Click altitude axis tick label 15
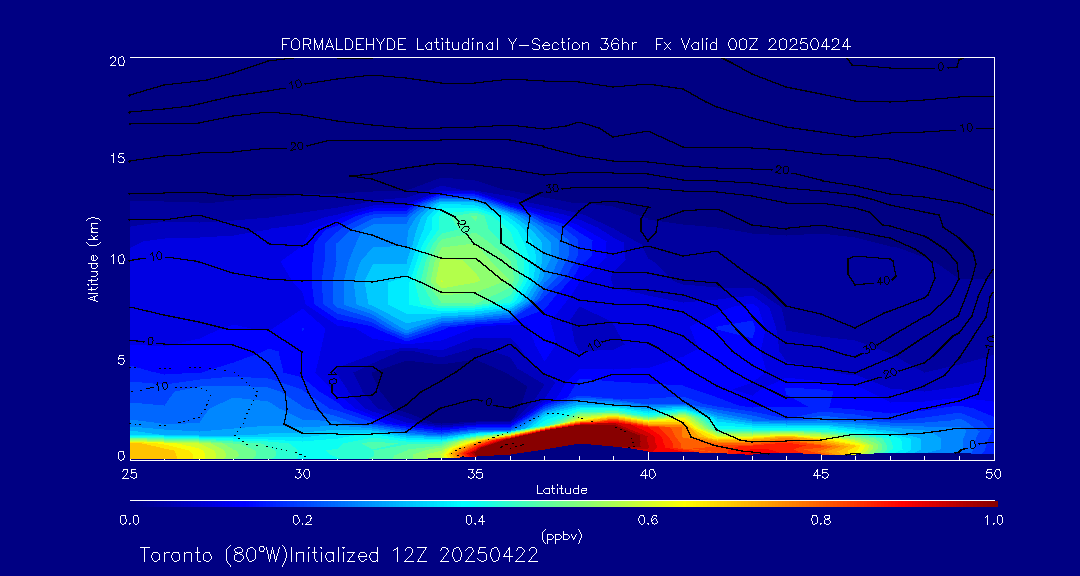Screen dimensions: 1080x576 (116, 159)
